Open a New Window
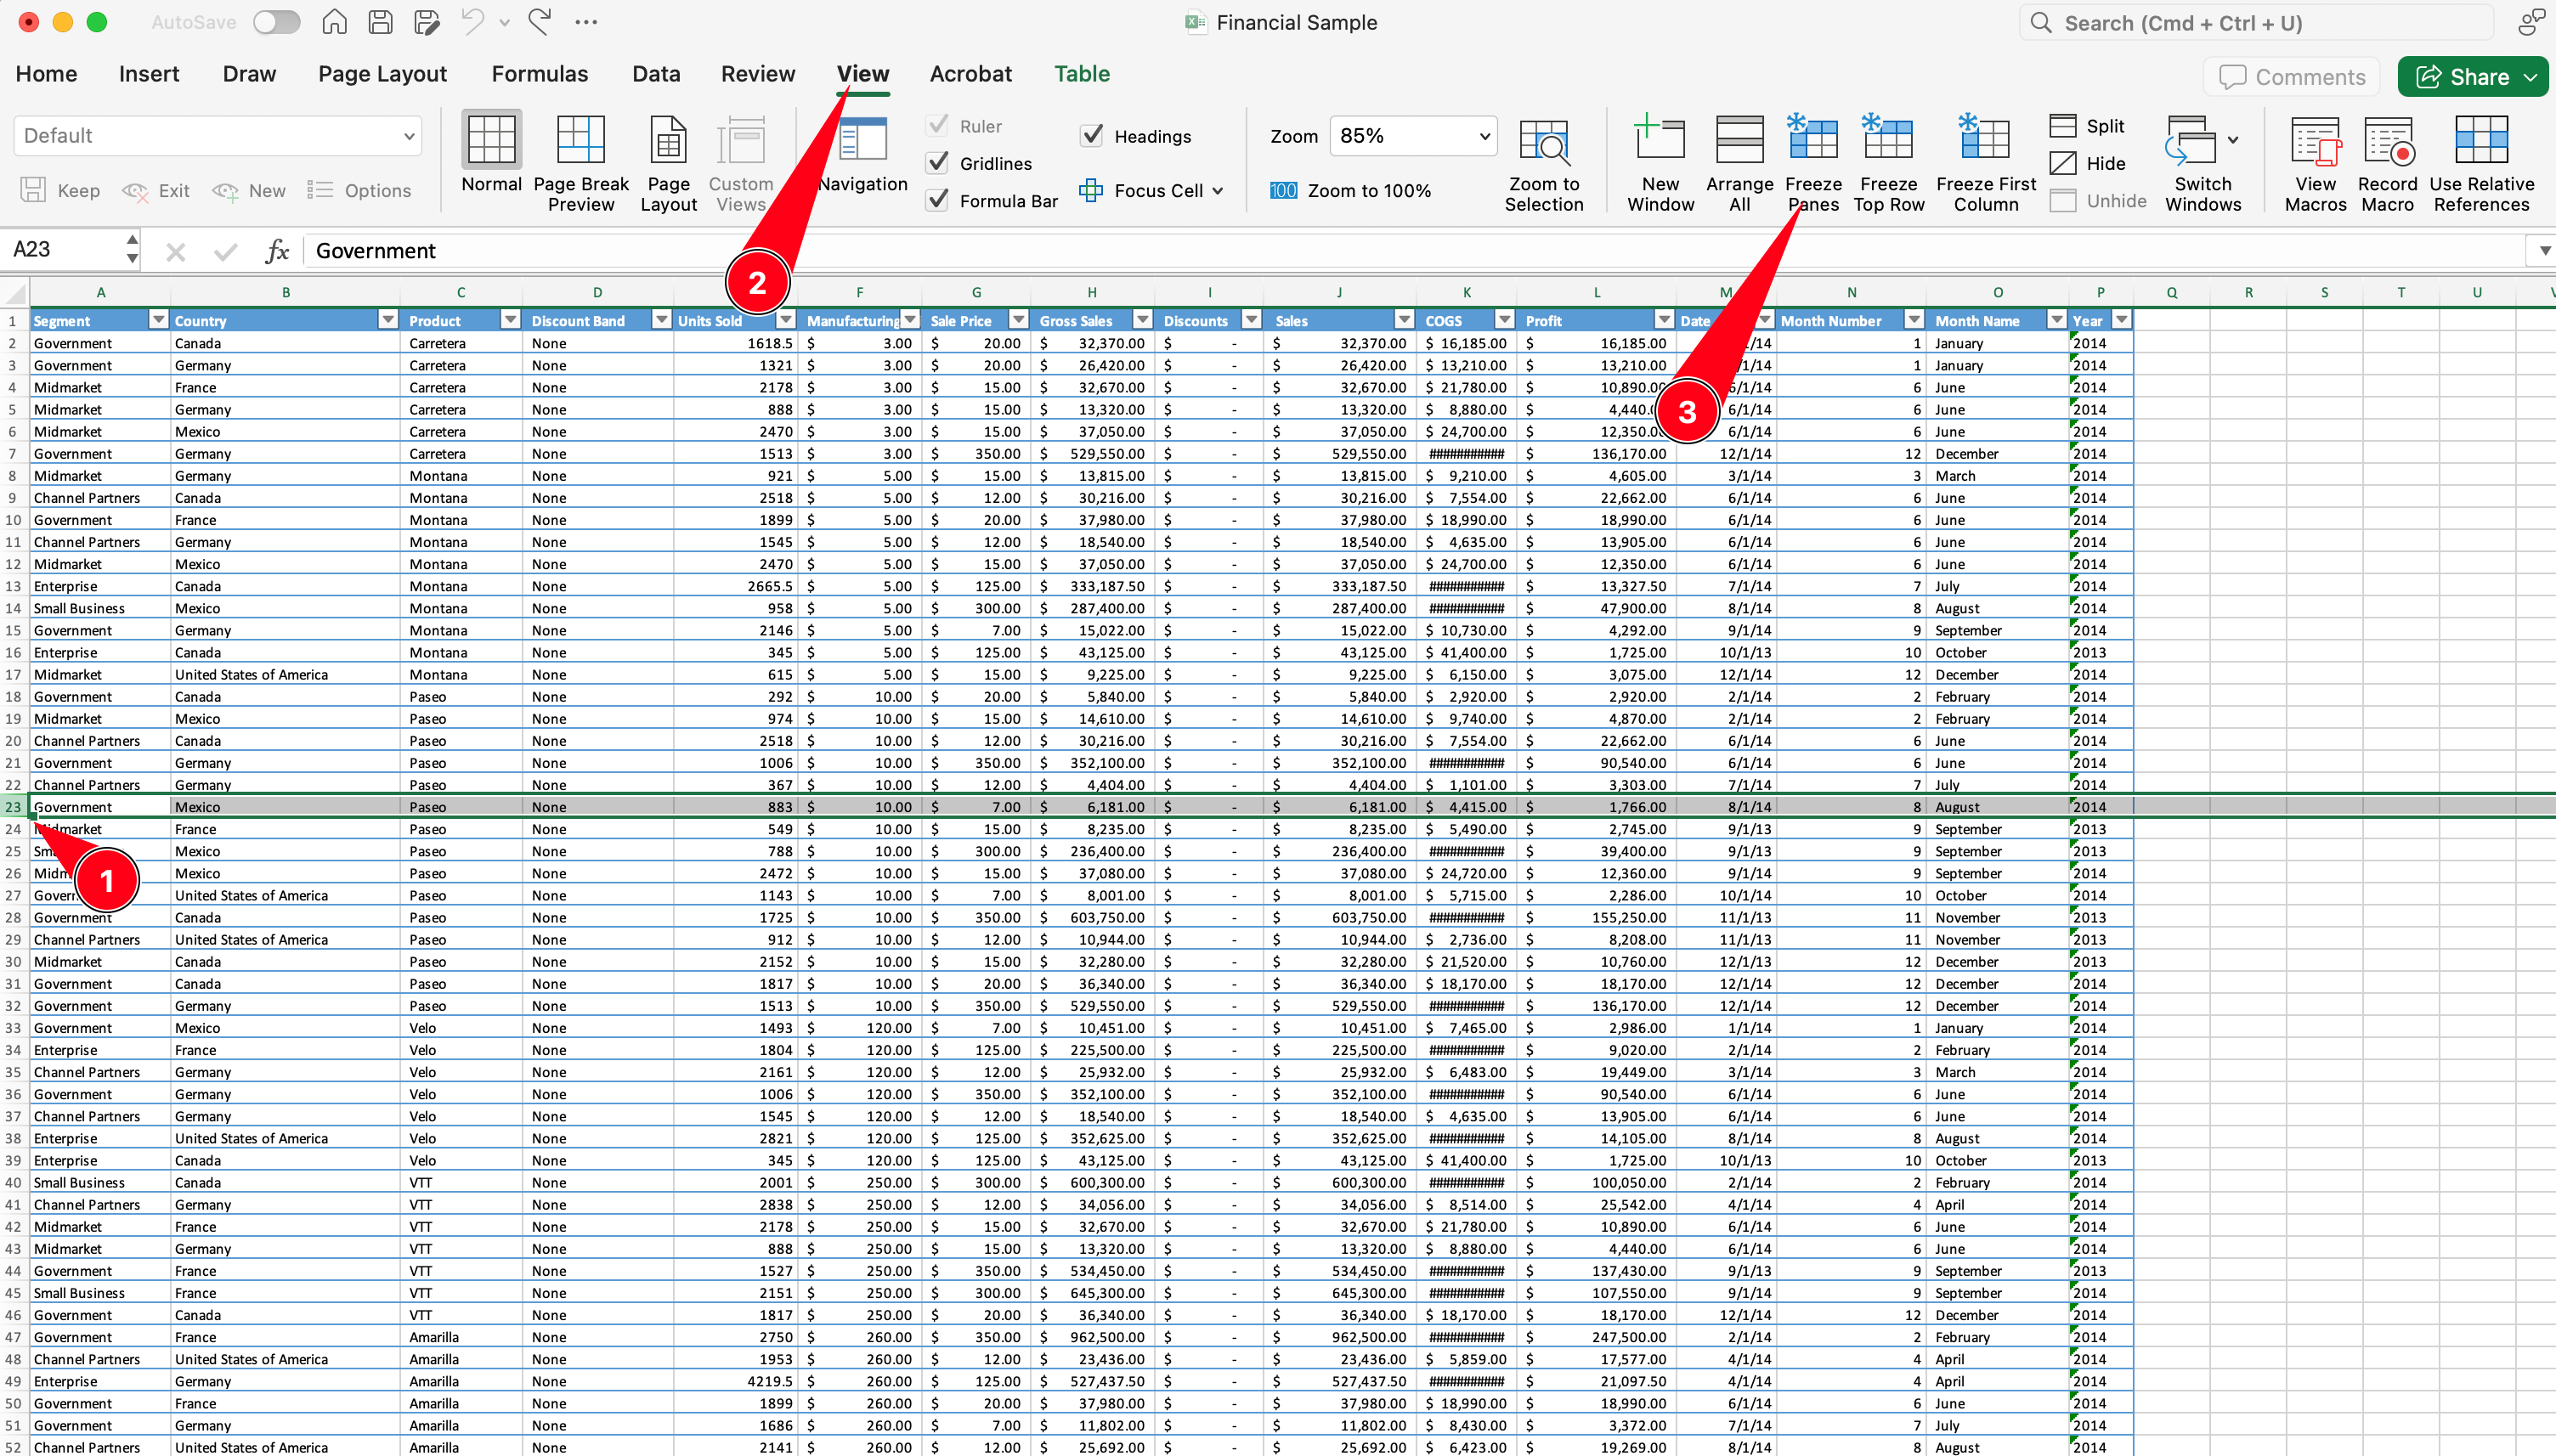 [x=1660, y=164]
